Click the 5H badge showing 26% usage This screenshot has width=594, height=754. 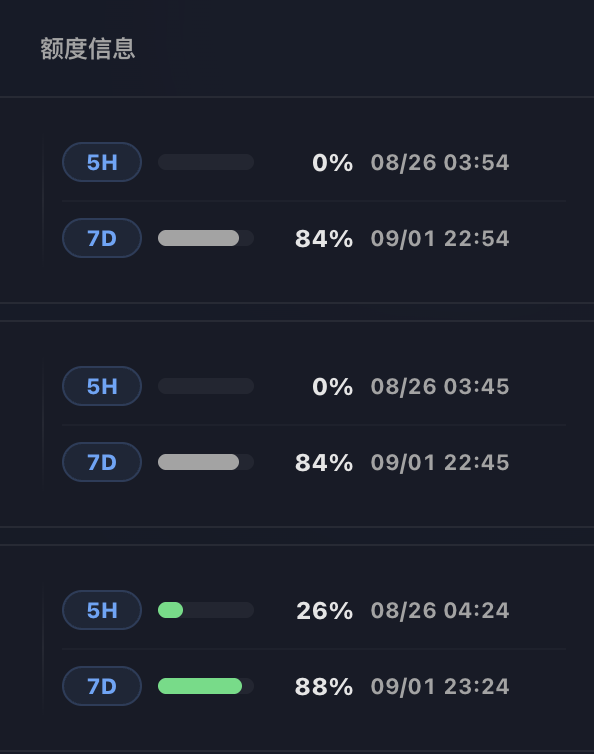(x=102, y=610)
